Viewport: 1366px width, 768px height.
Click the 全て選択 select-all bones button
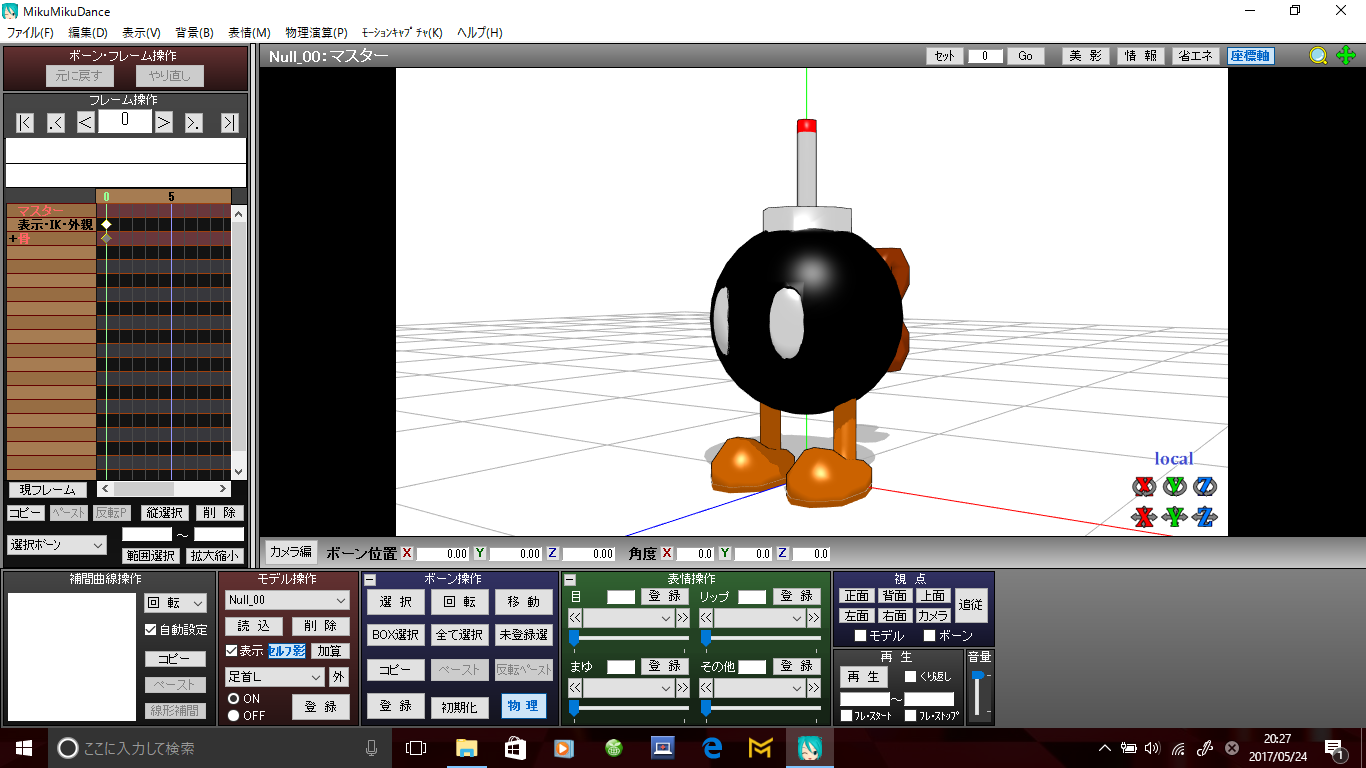tap(460, 635)
